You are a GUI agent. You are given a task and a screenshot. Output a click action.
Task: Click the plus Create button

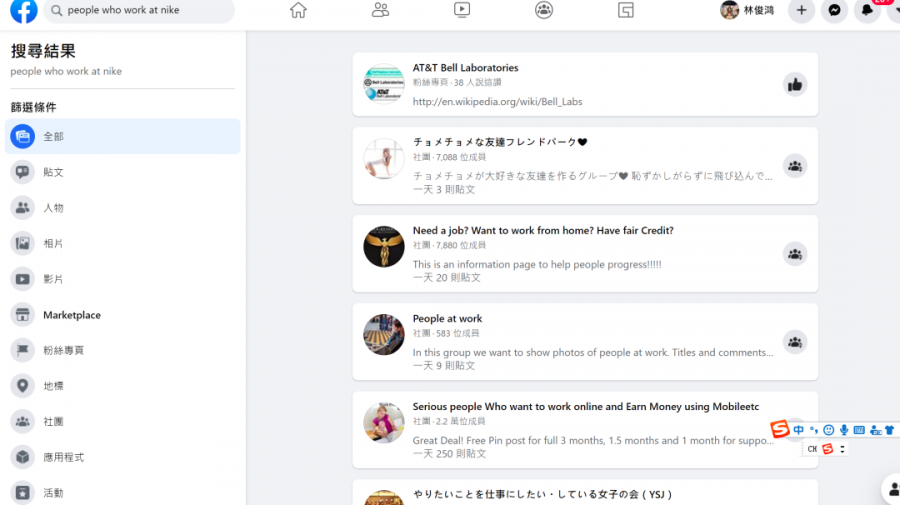801,10
